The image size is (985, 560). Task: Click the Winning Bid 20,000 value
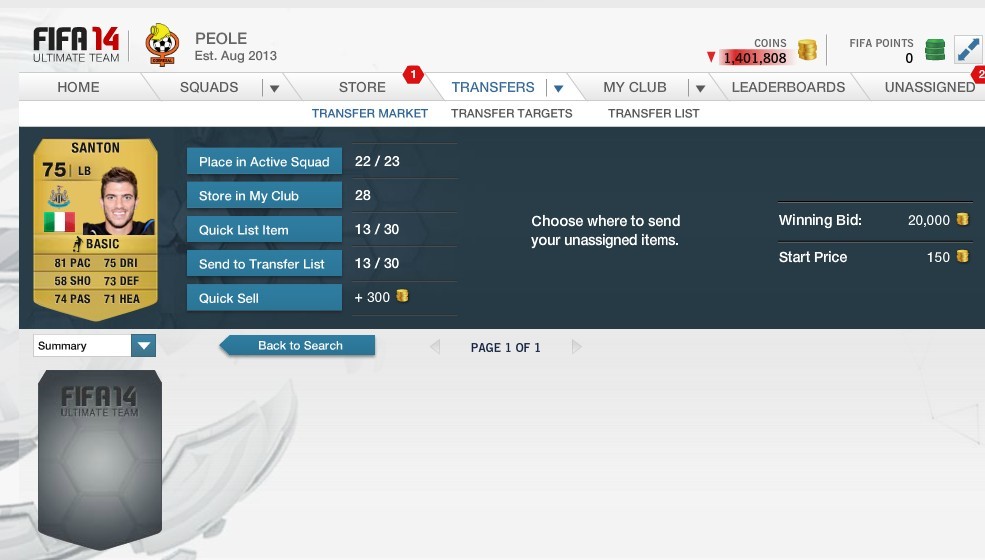click(928, 220)
